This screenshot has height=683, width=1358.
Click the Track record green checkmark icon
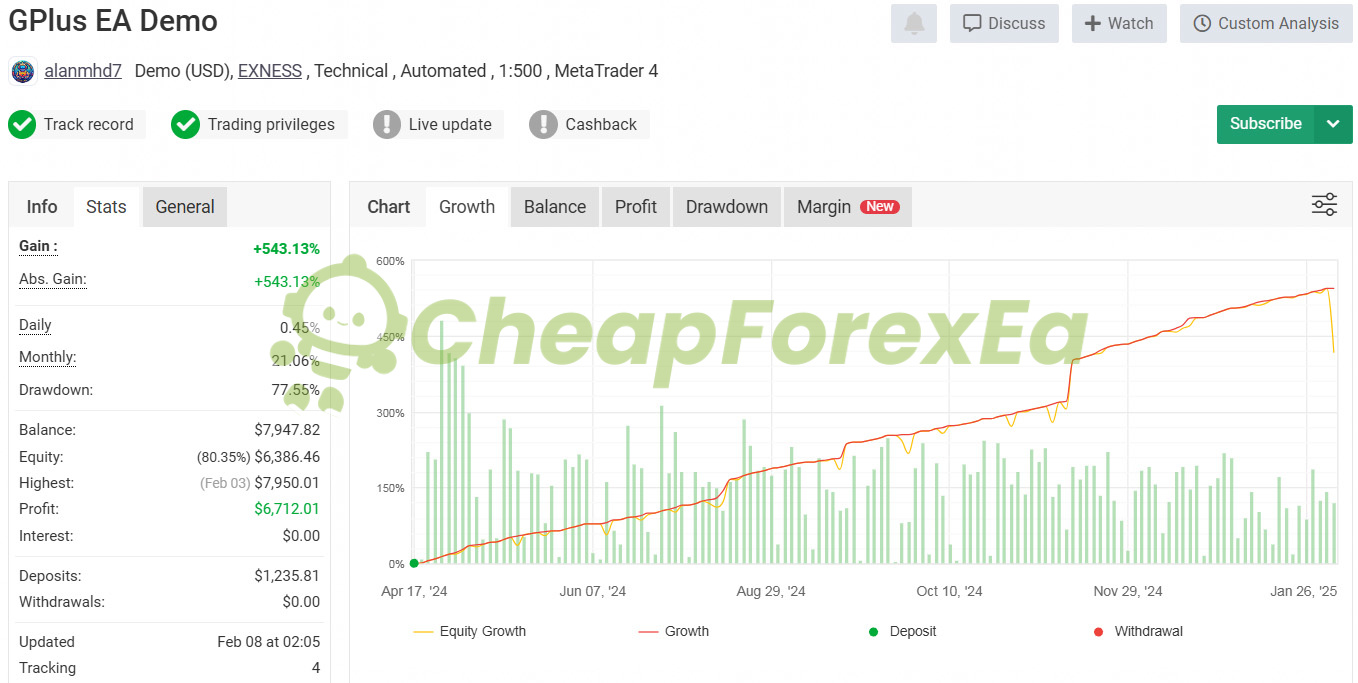click(22, 125)
